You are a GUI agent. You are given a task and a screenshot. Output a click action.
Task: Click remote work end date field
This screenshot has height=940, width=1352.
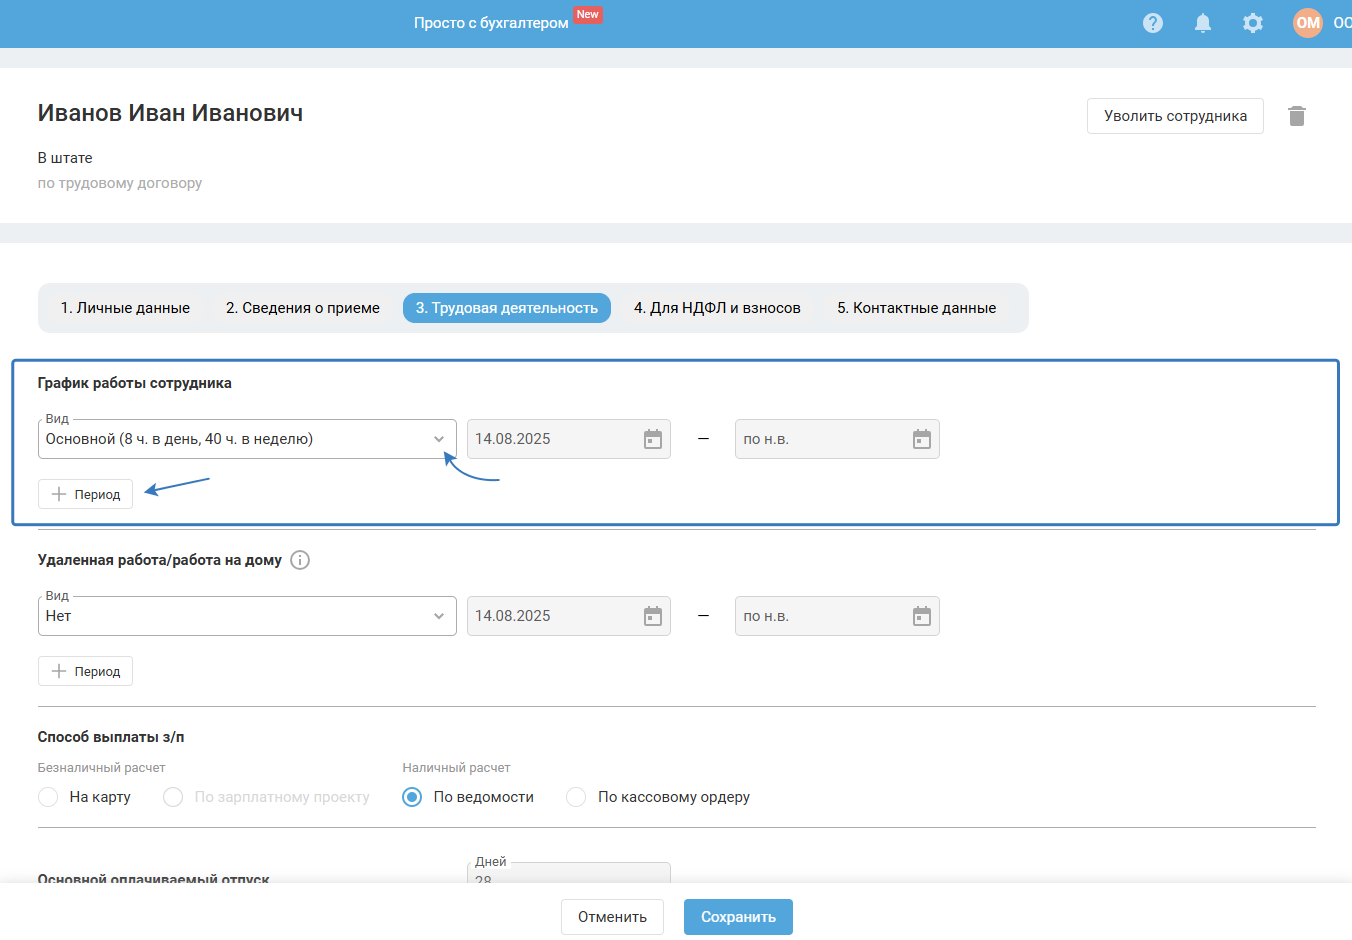(822, 616)
